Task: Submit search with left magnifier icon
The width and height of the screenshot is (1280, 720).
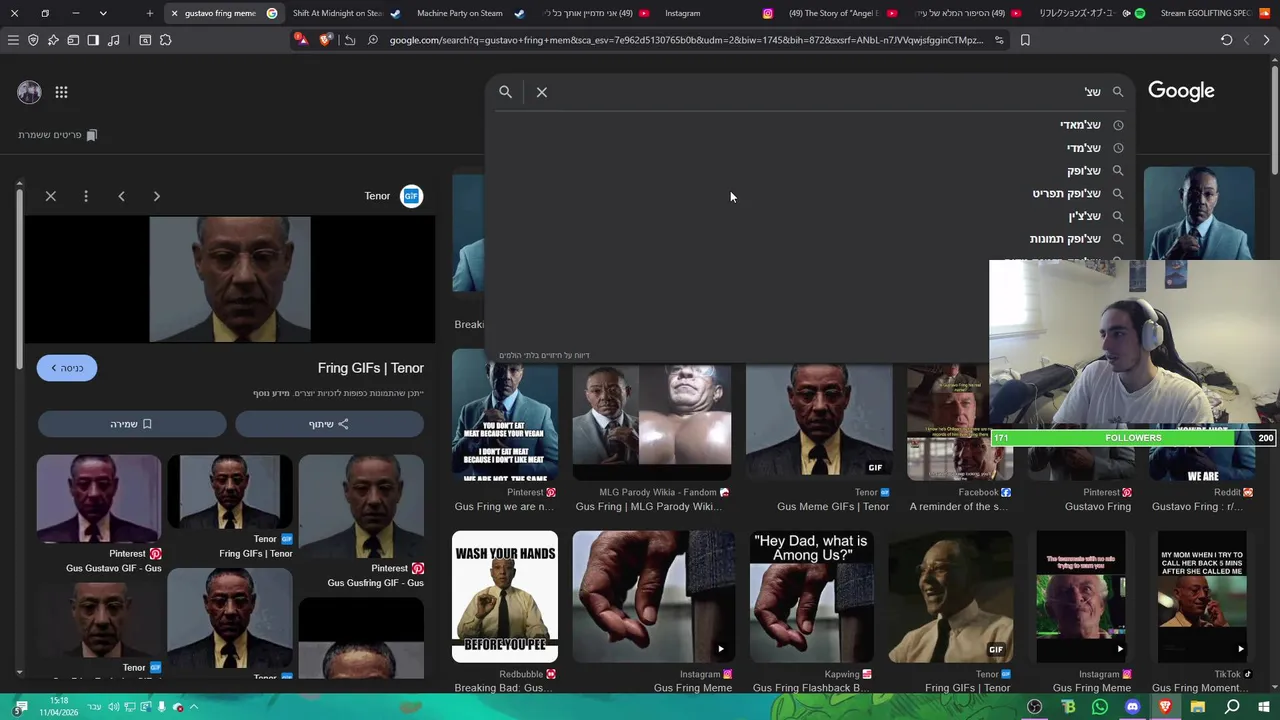Action: coord(505,92)
